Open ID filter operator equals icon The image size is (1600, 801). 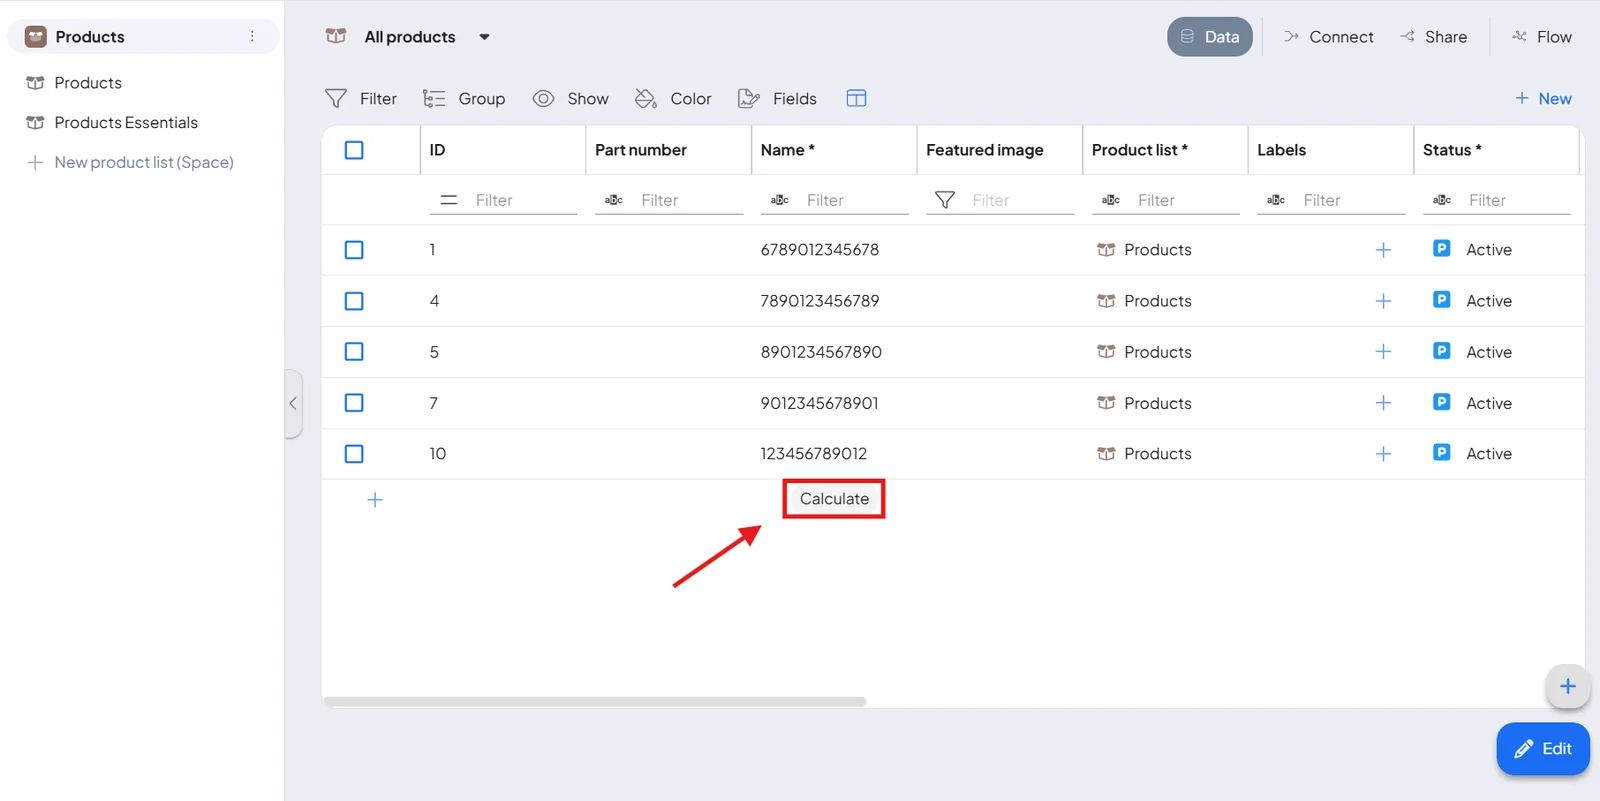tap(449, 200)
